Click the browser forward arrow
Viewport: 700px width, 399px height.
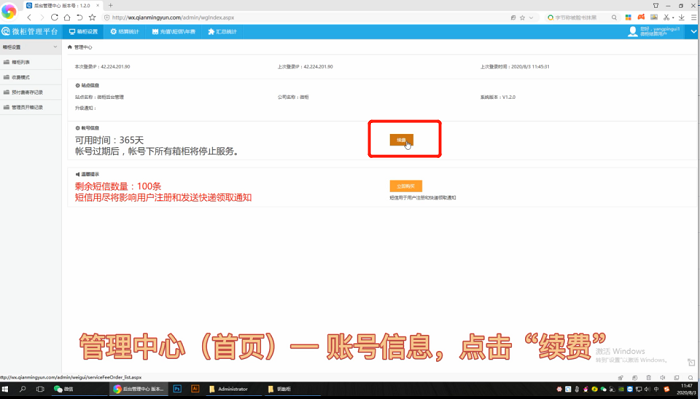coord(42,17)
